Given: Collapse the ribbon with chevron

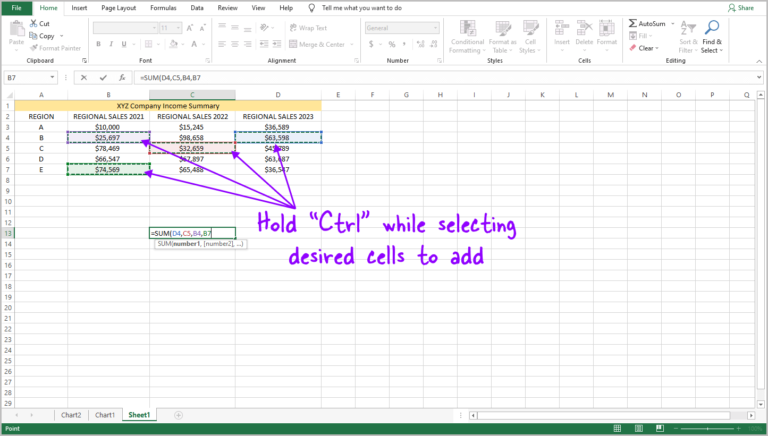Looking at the screenshot, I should pyautogui.click(x=759, y=61).
